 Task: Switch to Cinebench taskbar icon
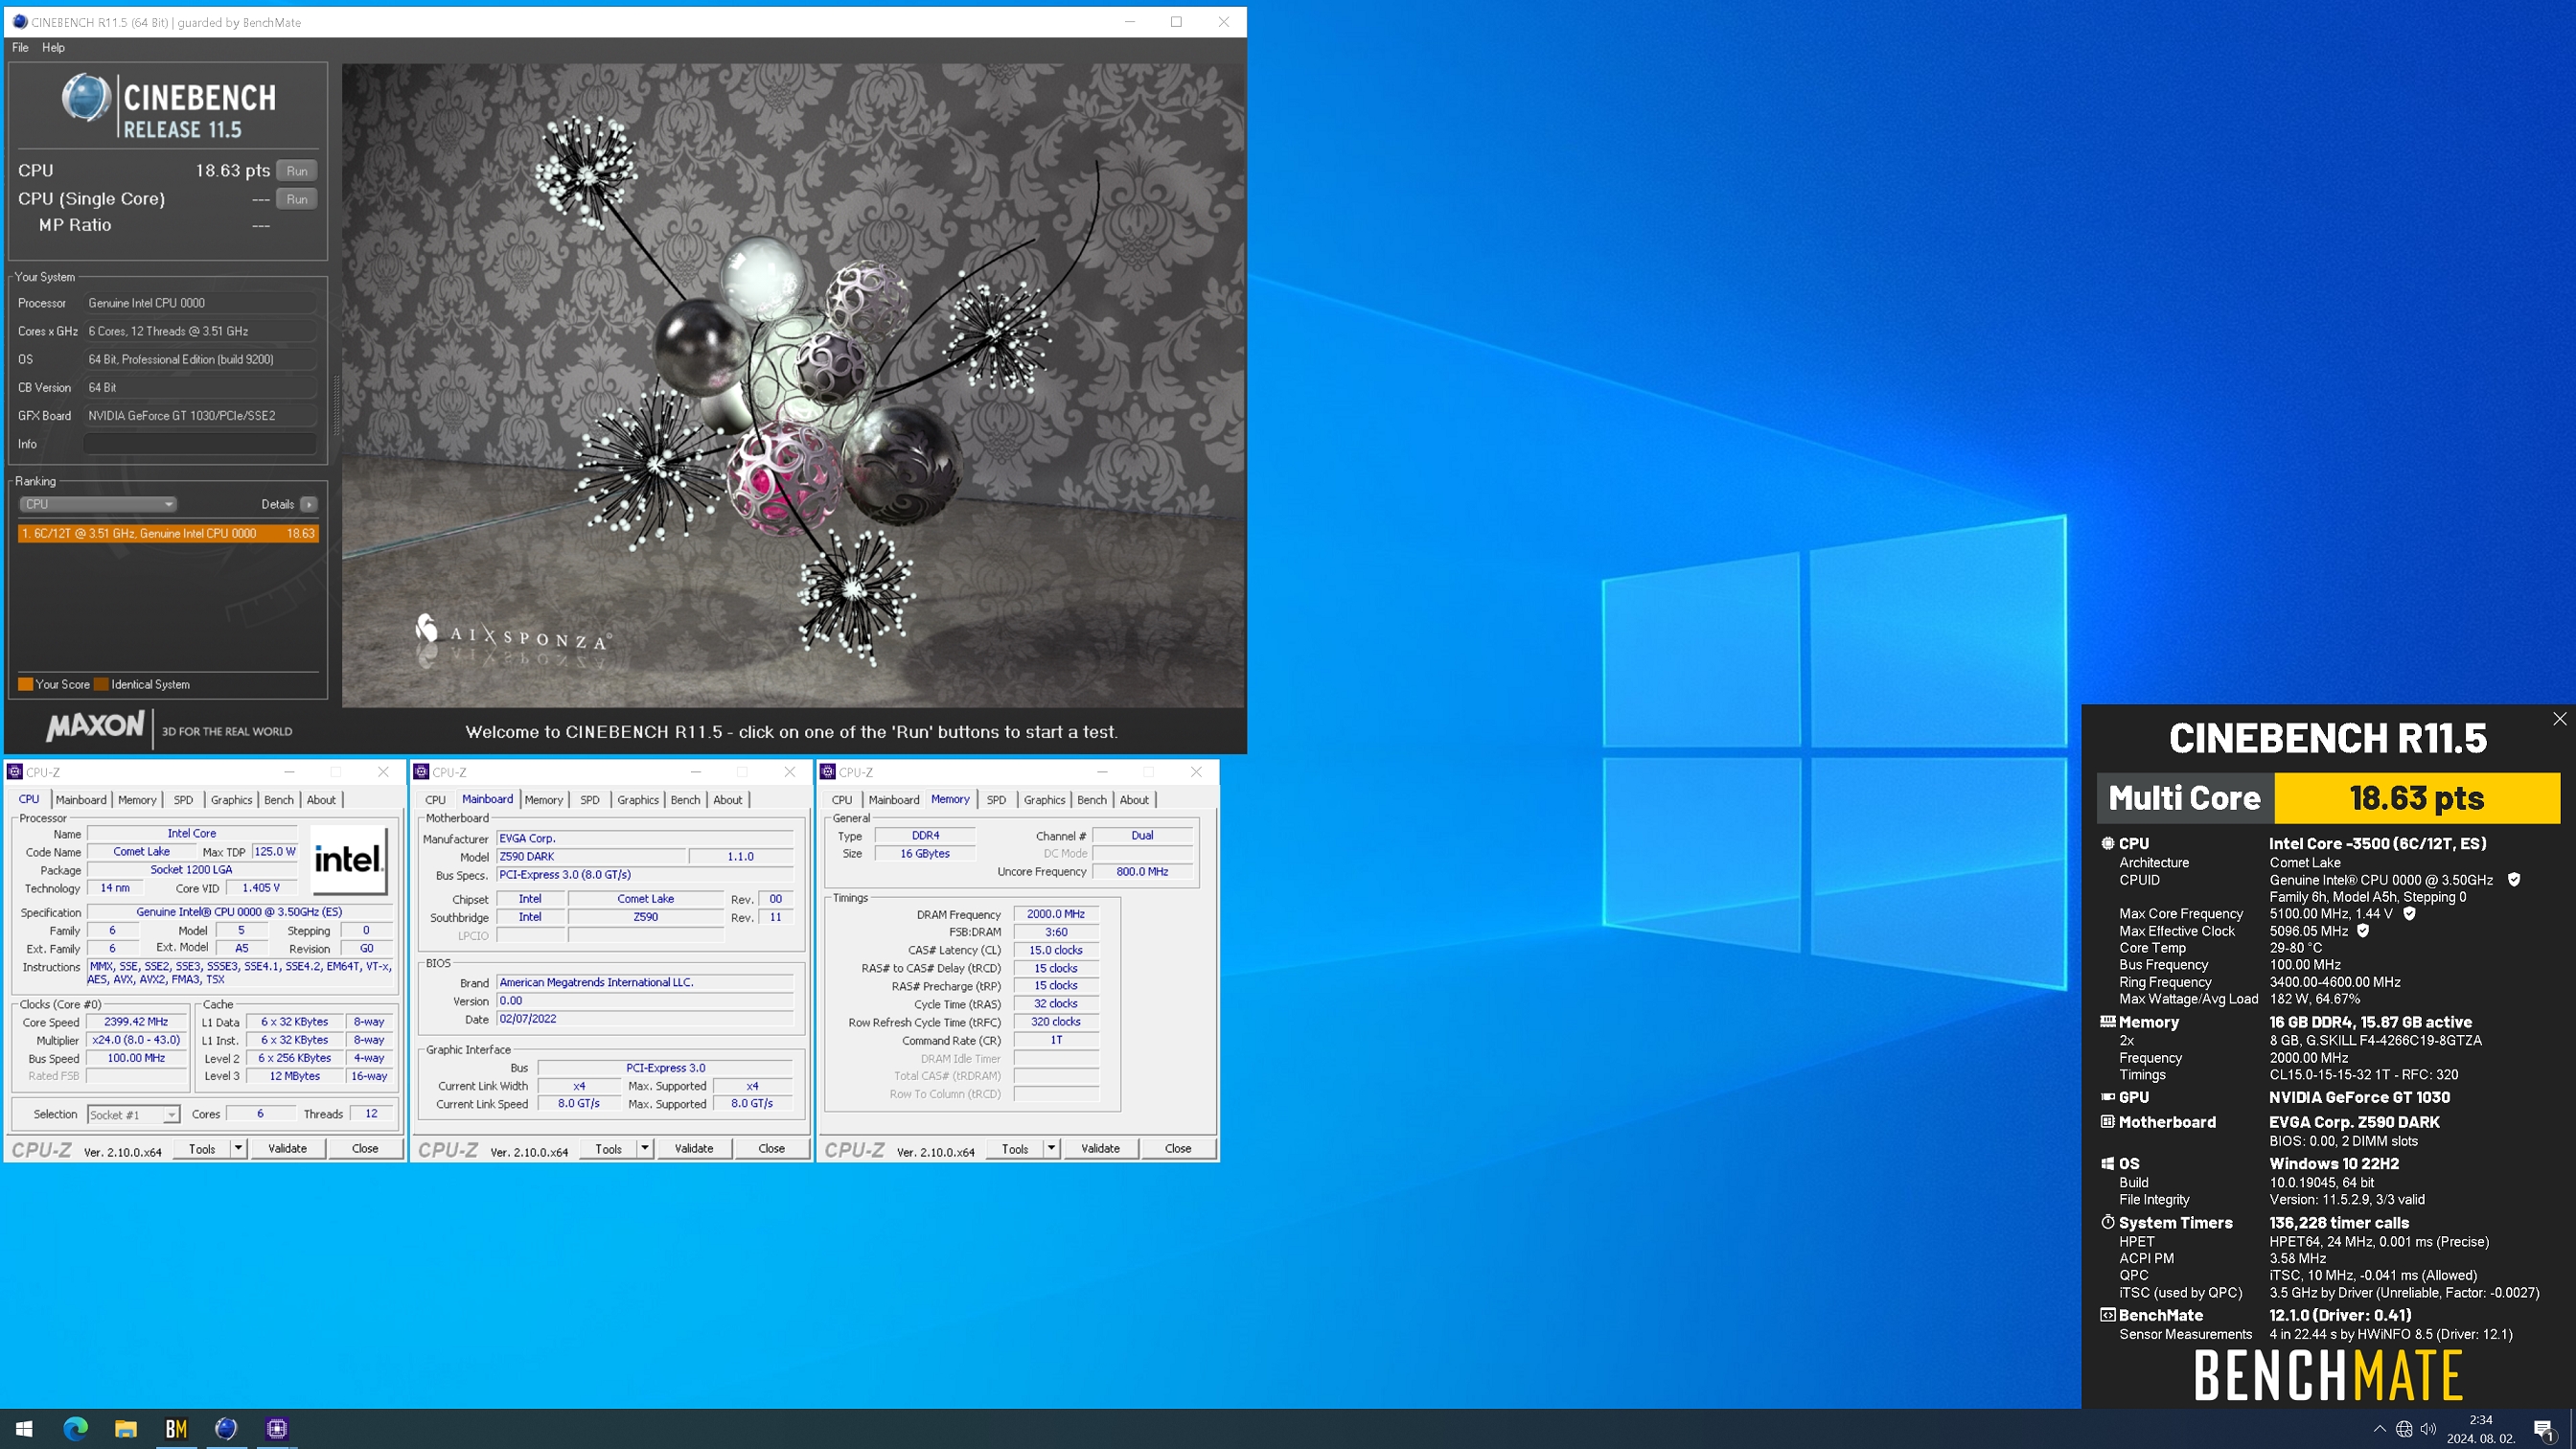tap(227, 1428)
